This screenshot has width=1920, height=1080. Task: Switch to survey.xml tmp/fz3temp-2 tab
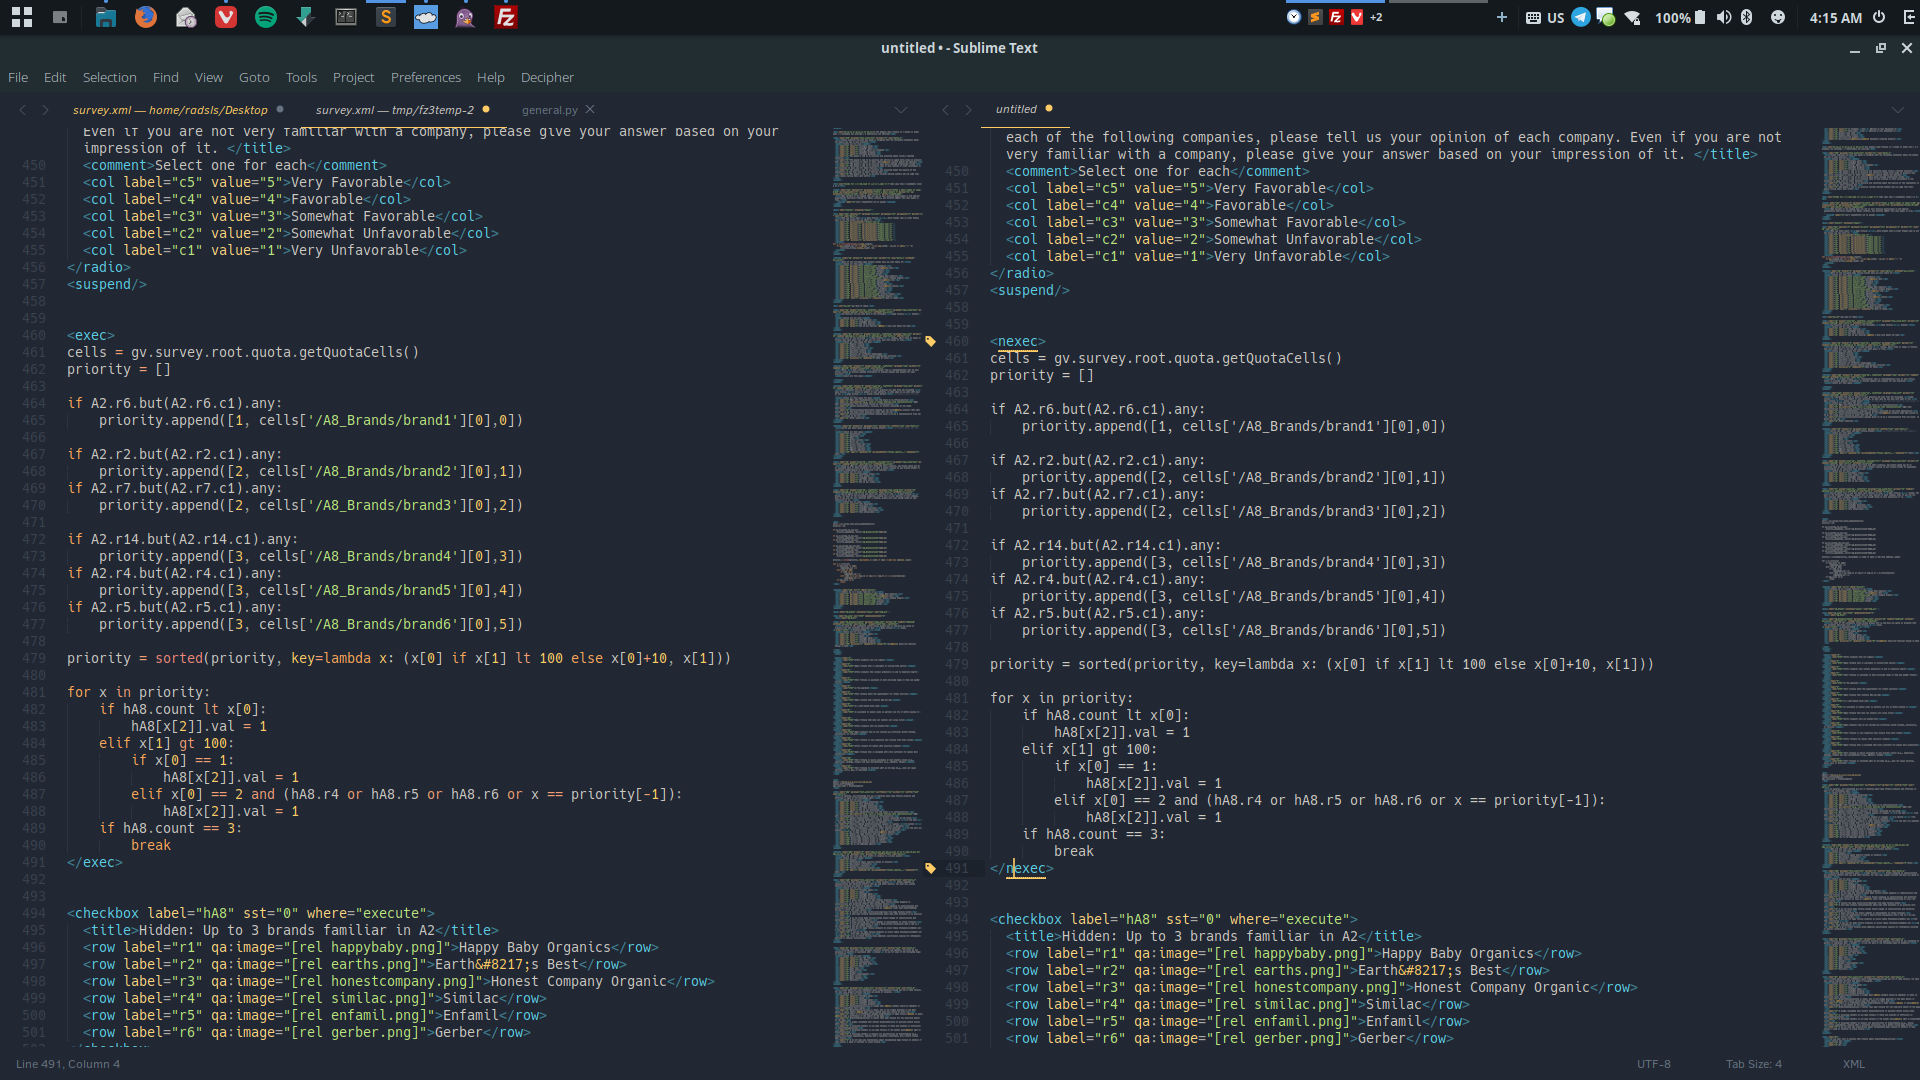[395, 110]
